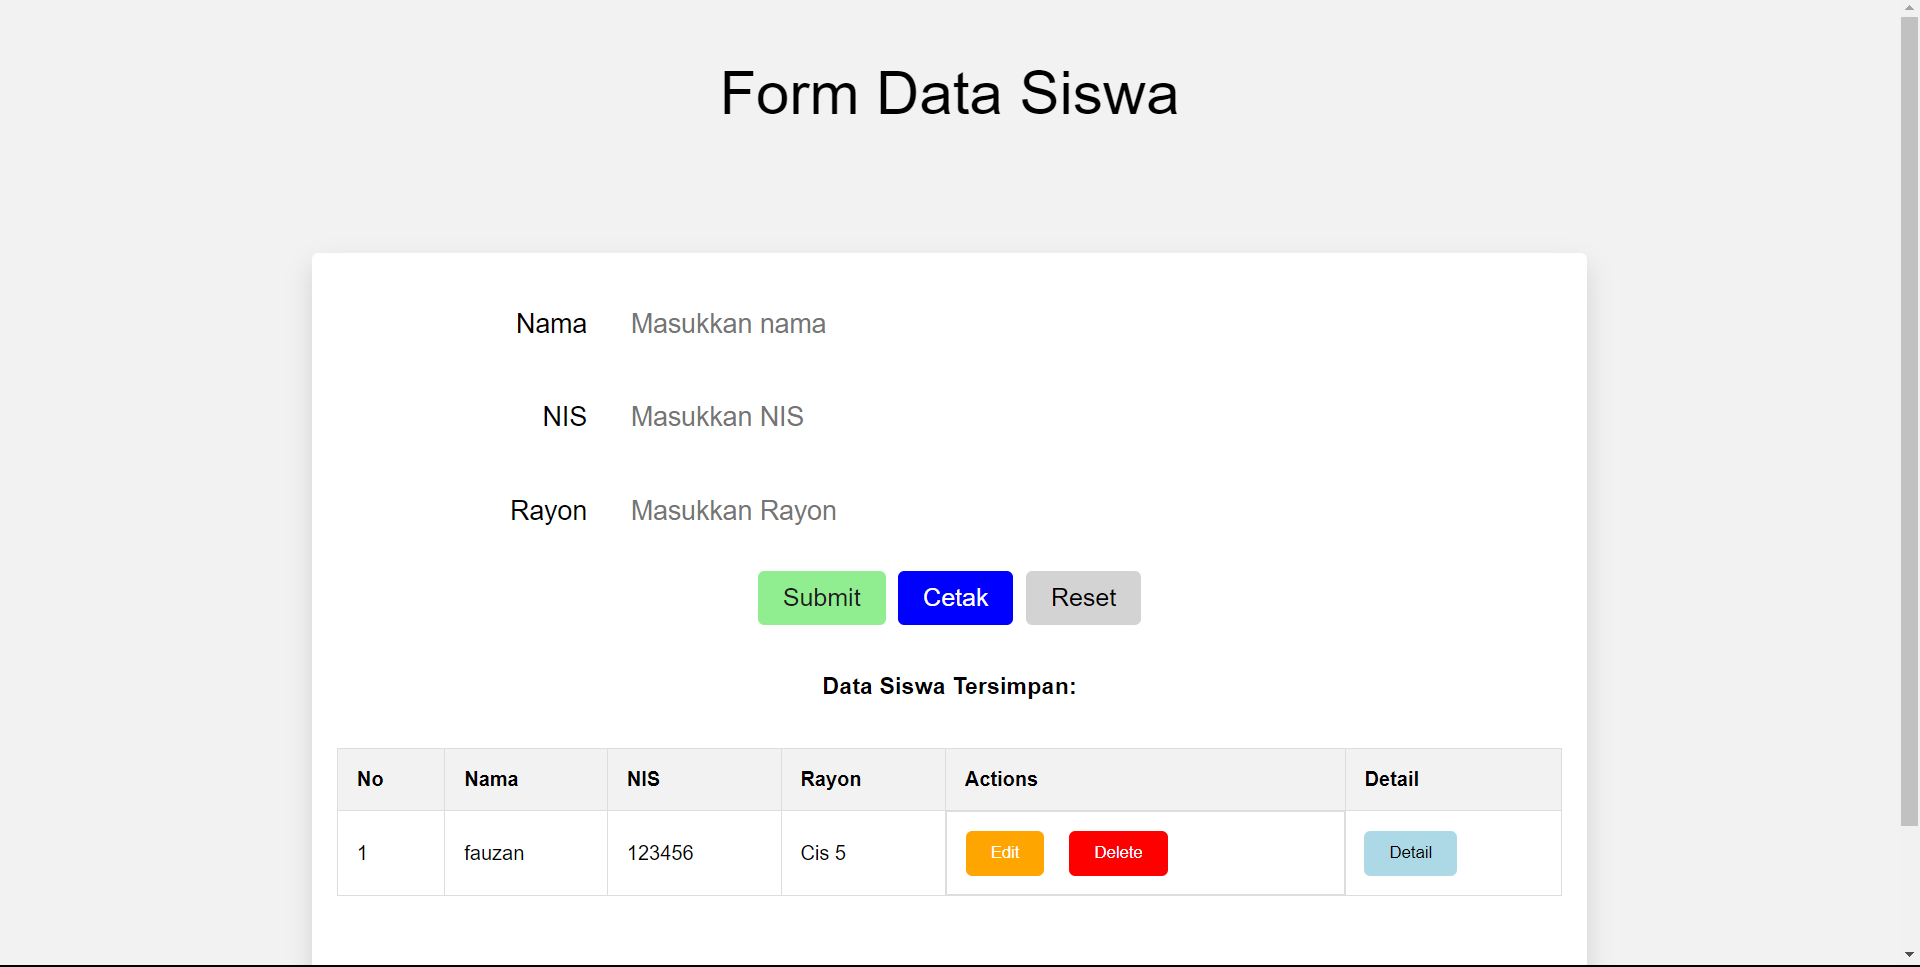Image resolution: width=1920 pixels, height=967 pixels.
Task: Click the blue Cetak button
Action: (x=954, y=598)
